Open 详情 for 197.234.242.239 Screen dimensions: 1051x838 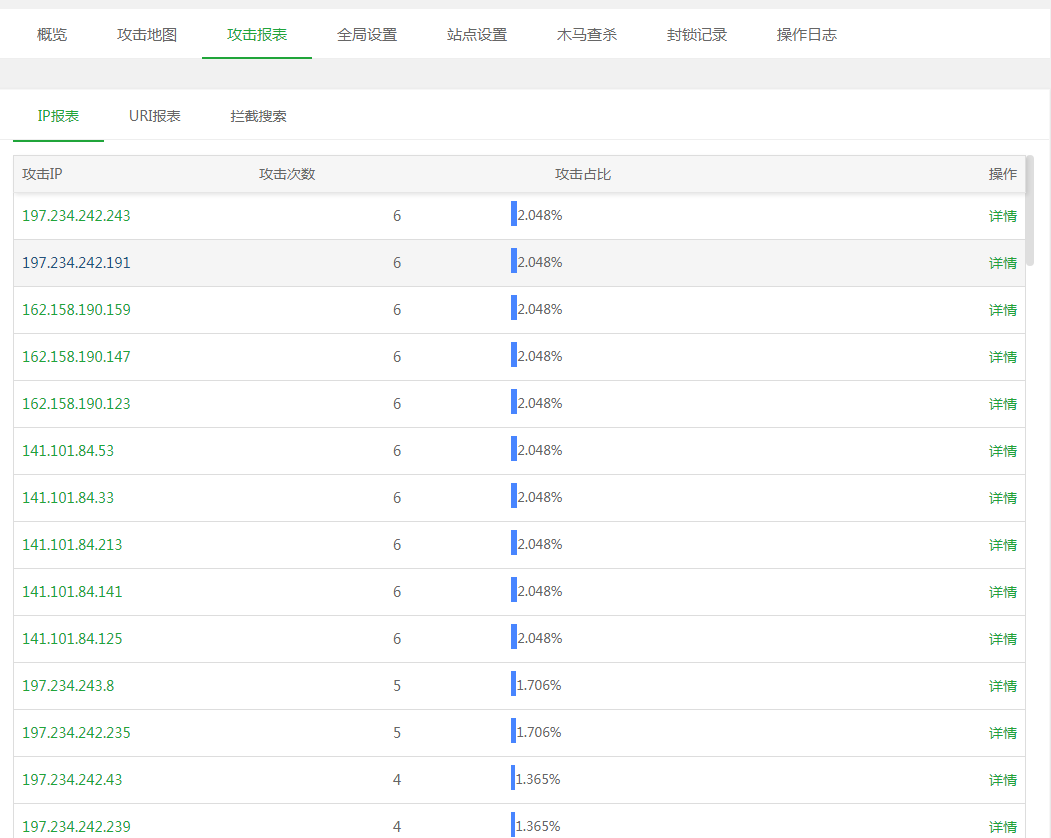tap(1003, 827)
